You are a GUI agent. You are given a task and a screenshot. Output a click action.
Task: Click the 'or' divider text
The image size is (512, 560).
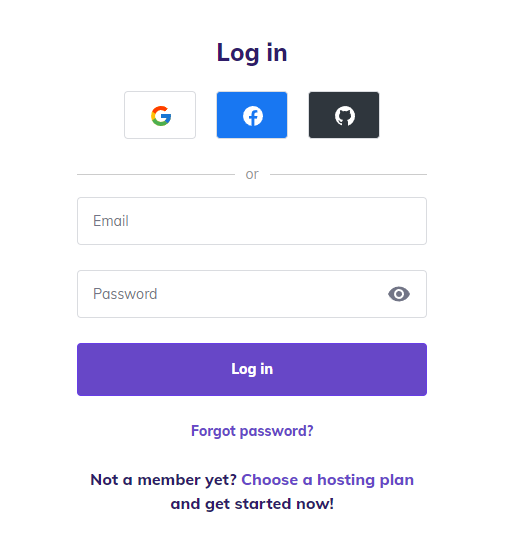pos(252,174)
